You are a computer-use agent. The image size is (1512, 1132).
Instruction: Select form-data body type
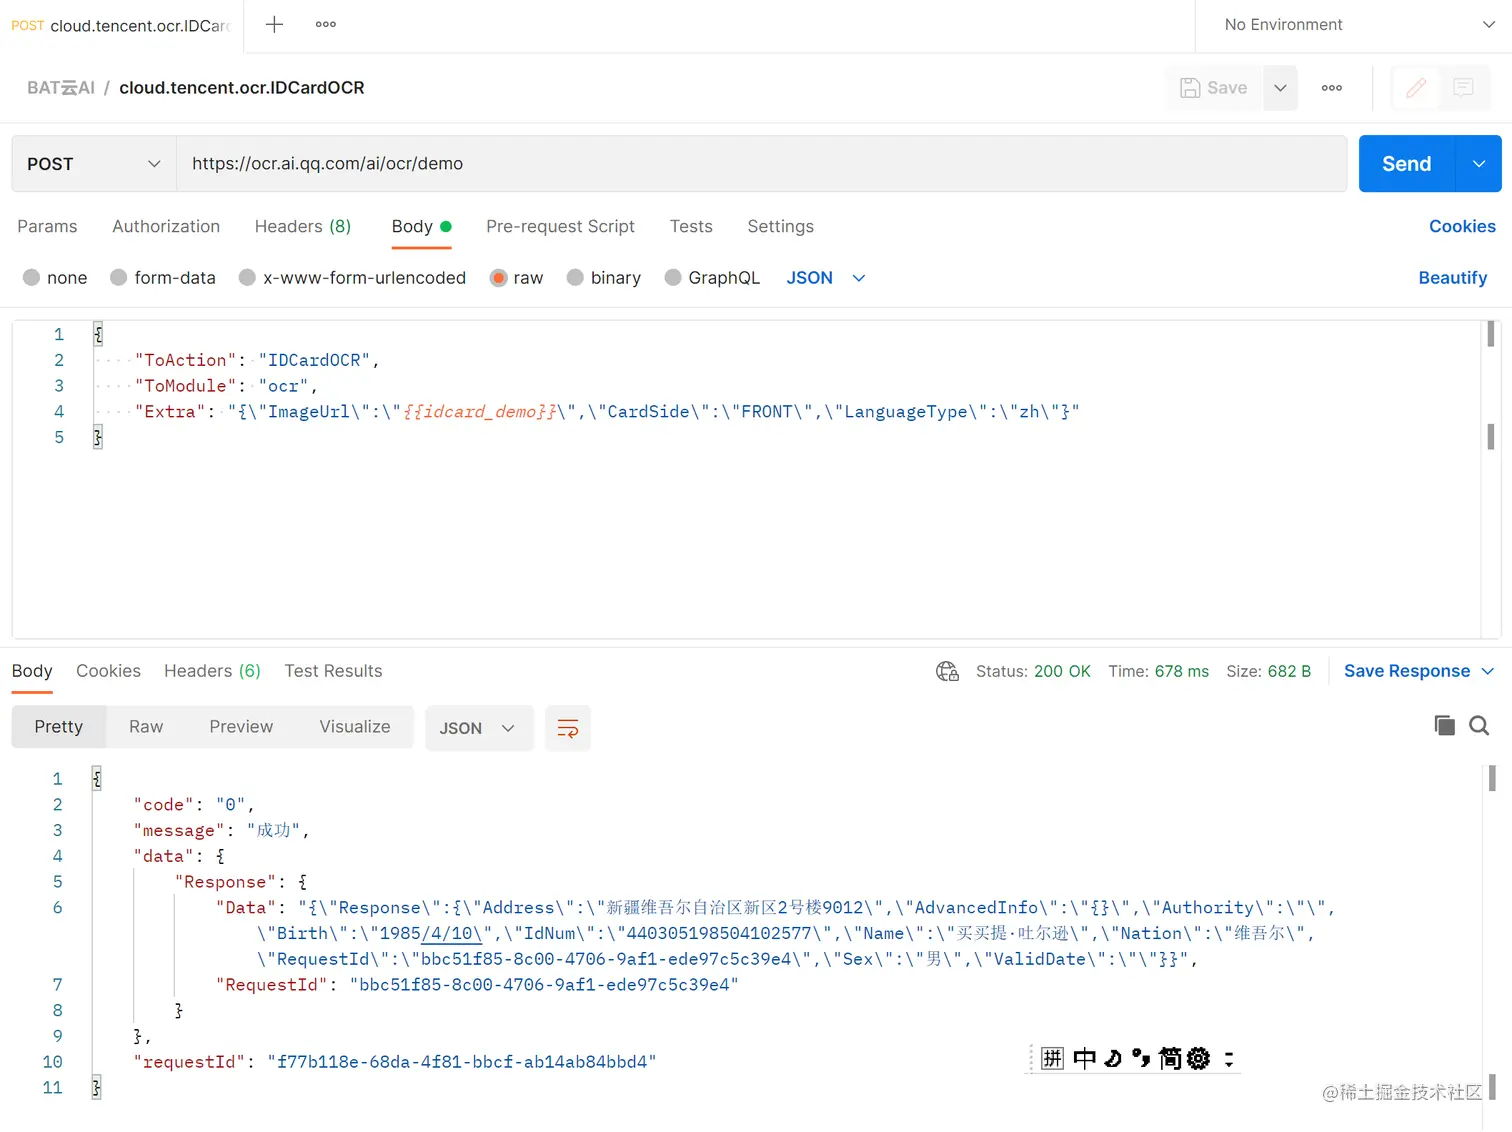coord(163,278)
